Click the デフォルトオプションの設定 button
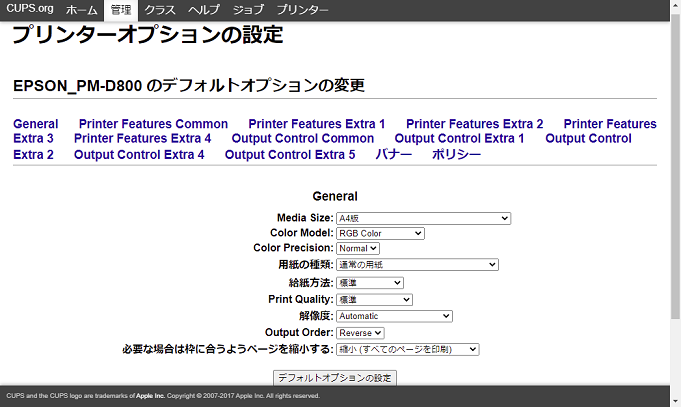Image resolution: width=681 pixels, height=407 pixels. tap(335, 378)
